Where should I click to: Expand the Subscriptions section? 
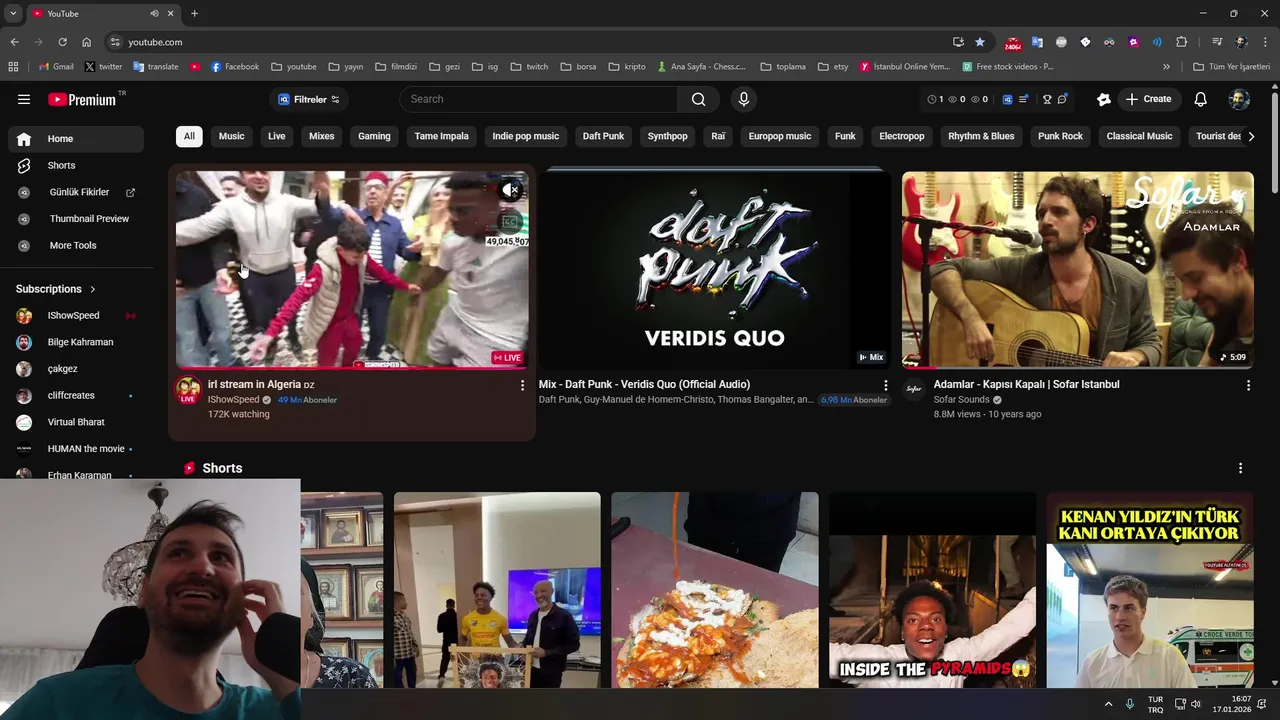pos(56,289)
